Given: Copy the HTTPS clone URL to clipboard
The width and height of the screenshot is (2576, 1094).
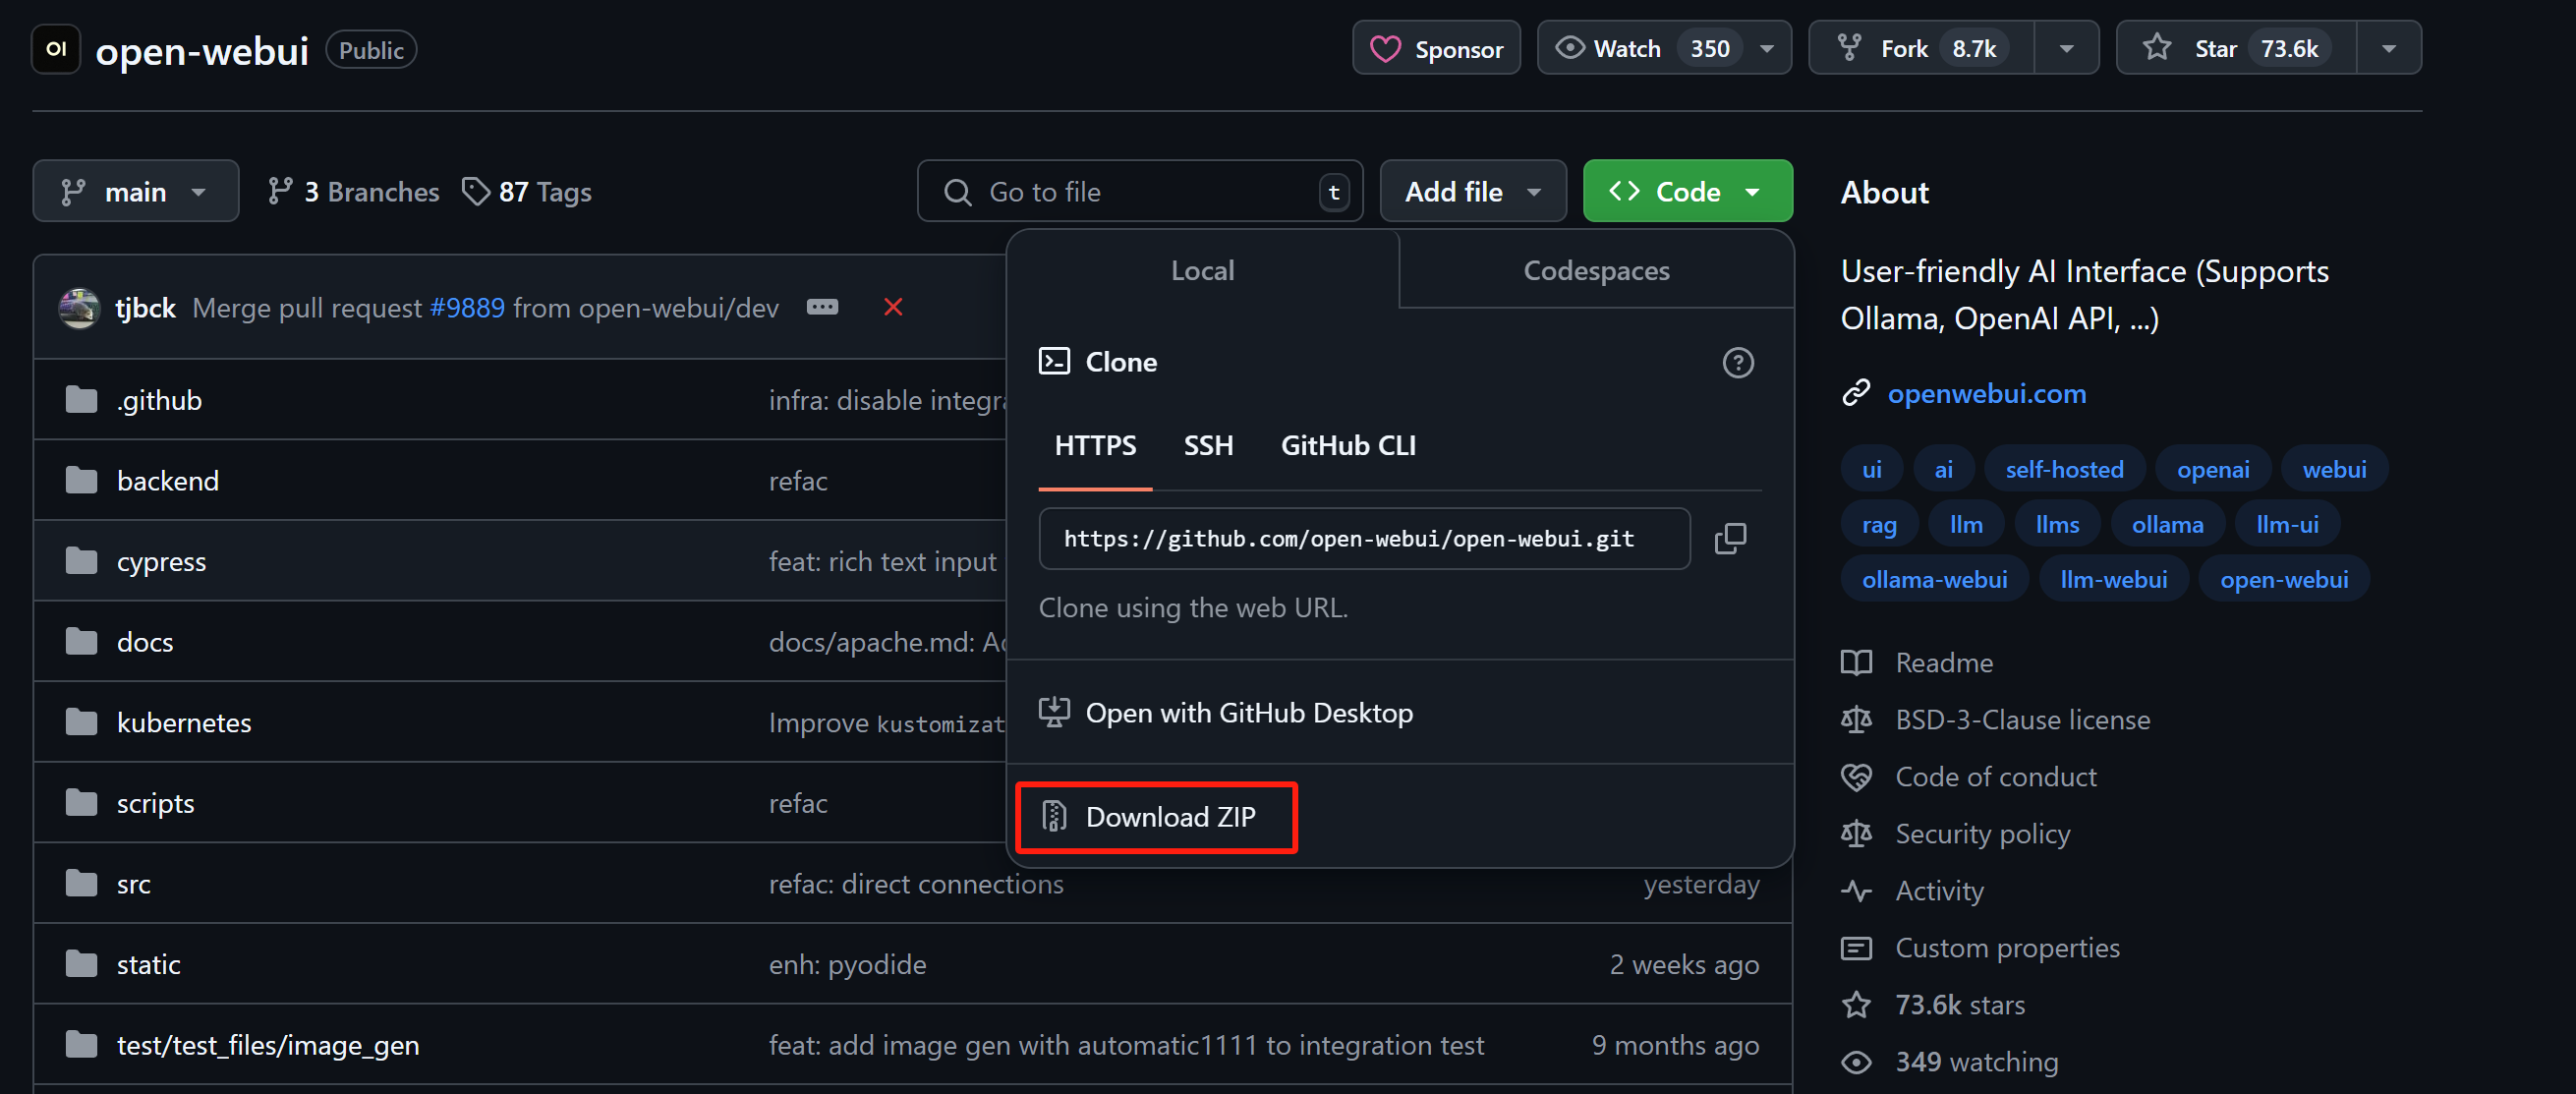Looking at the screenshot, I should (1729, 539).
